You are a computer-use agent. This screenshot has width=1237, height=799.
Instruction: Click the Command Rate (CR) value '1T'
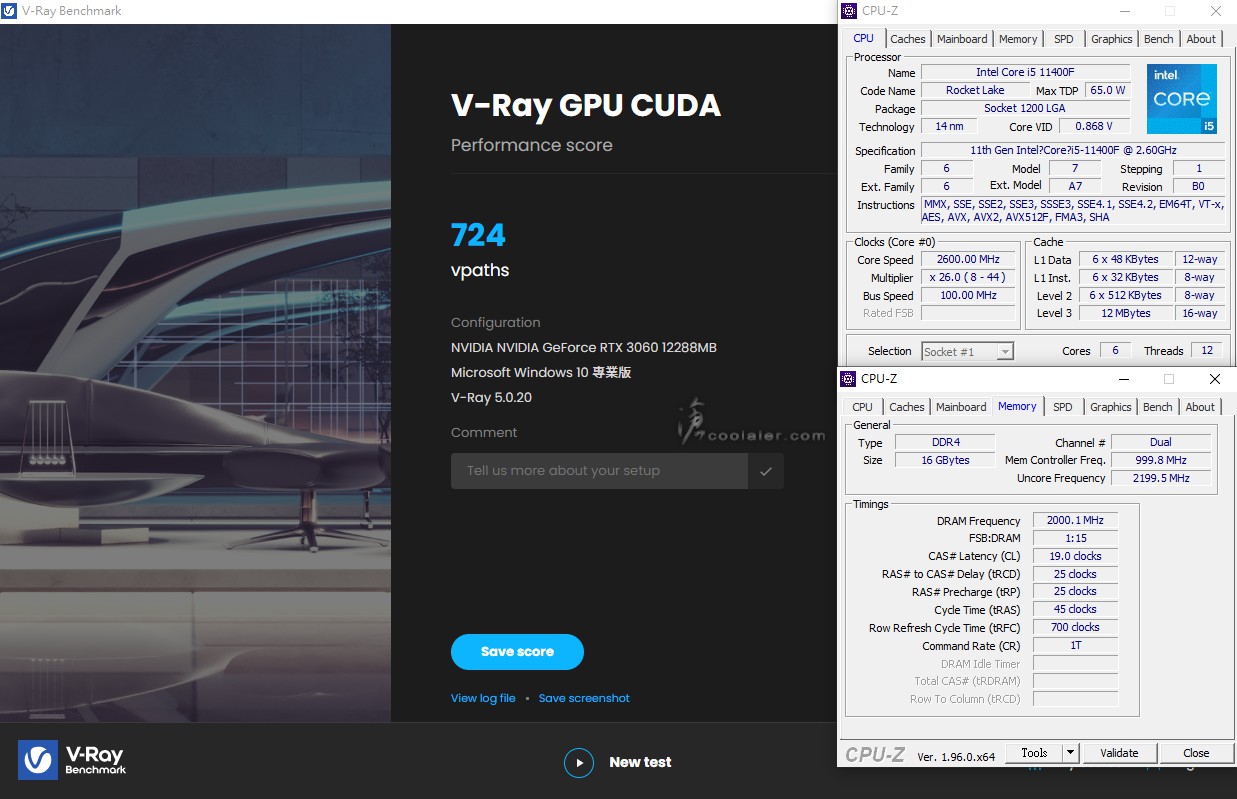click(x=1075, y=646)
